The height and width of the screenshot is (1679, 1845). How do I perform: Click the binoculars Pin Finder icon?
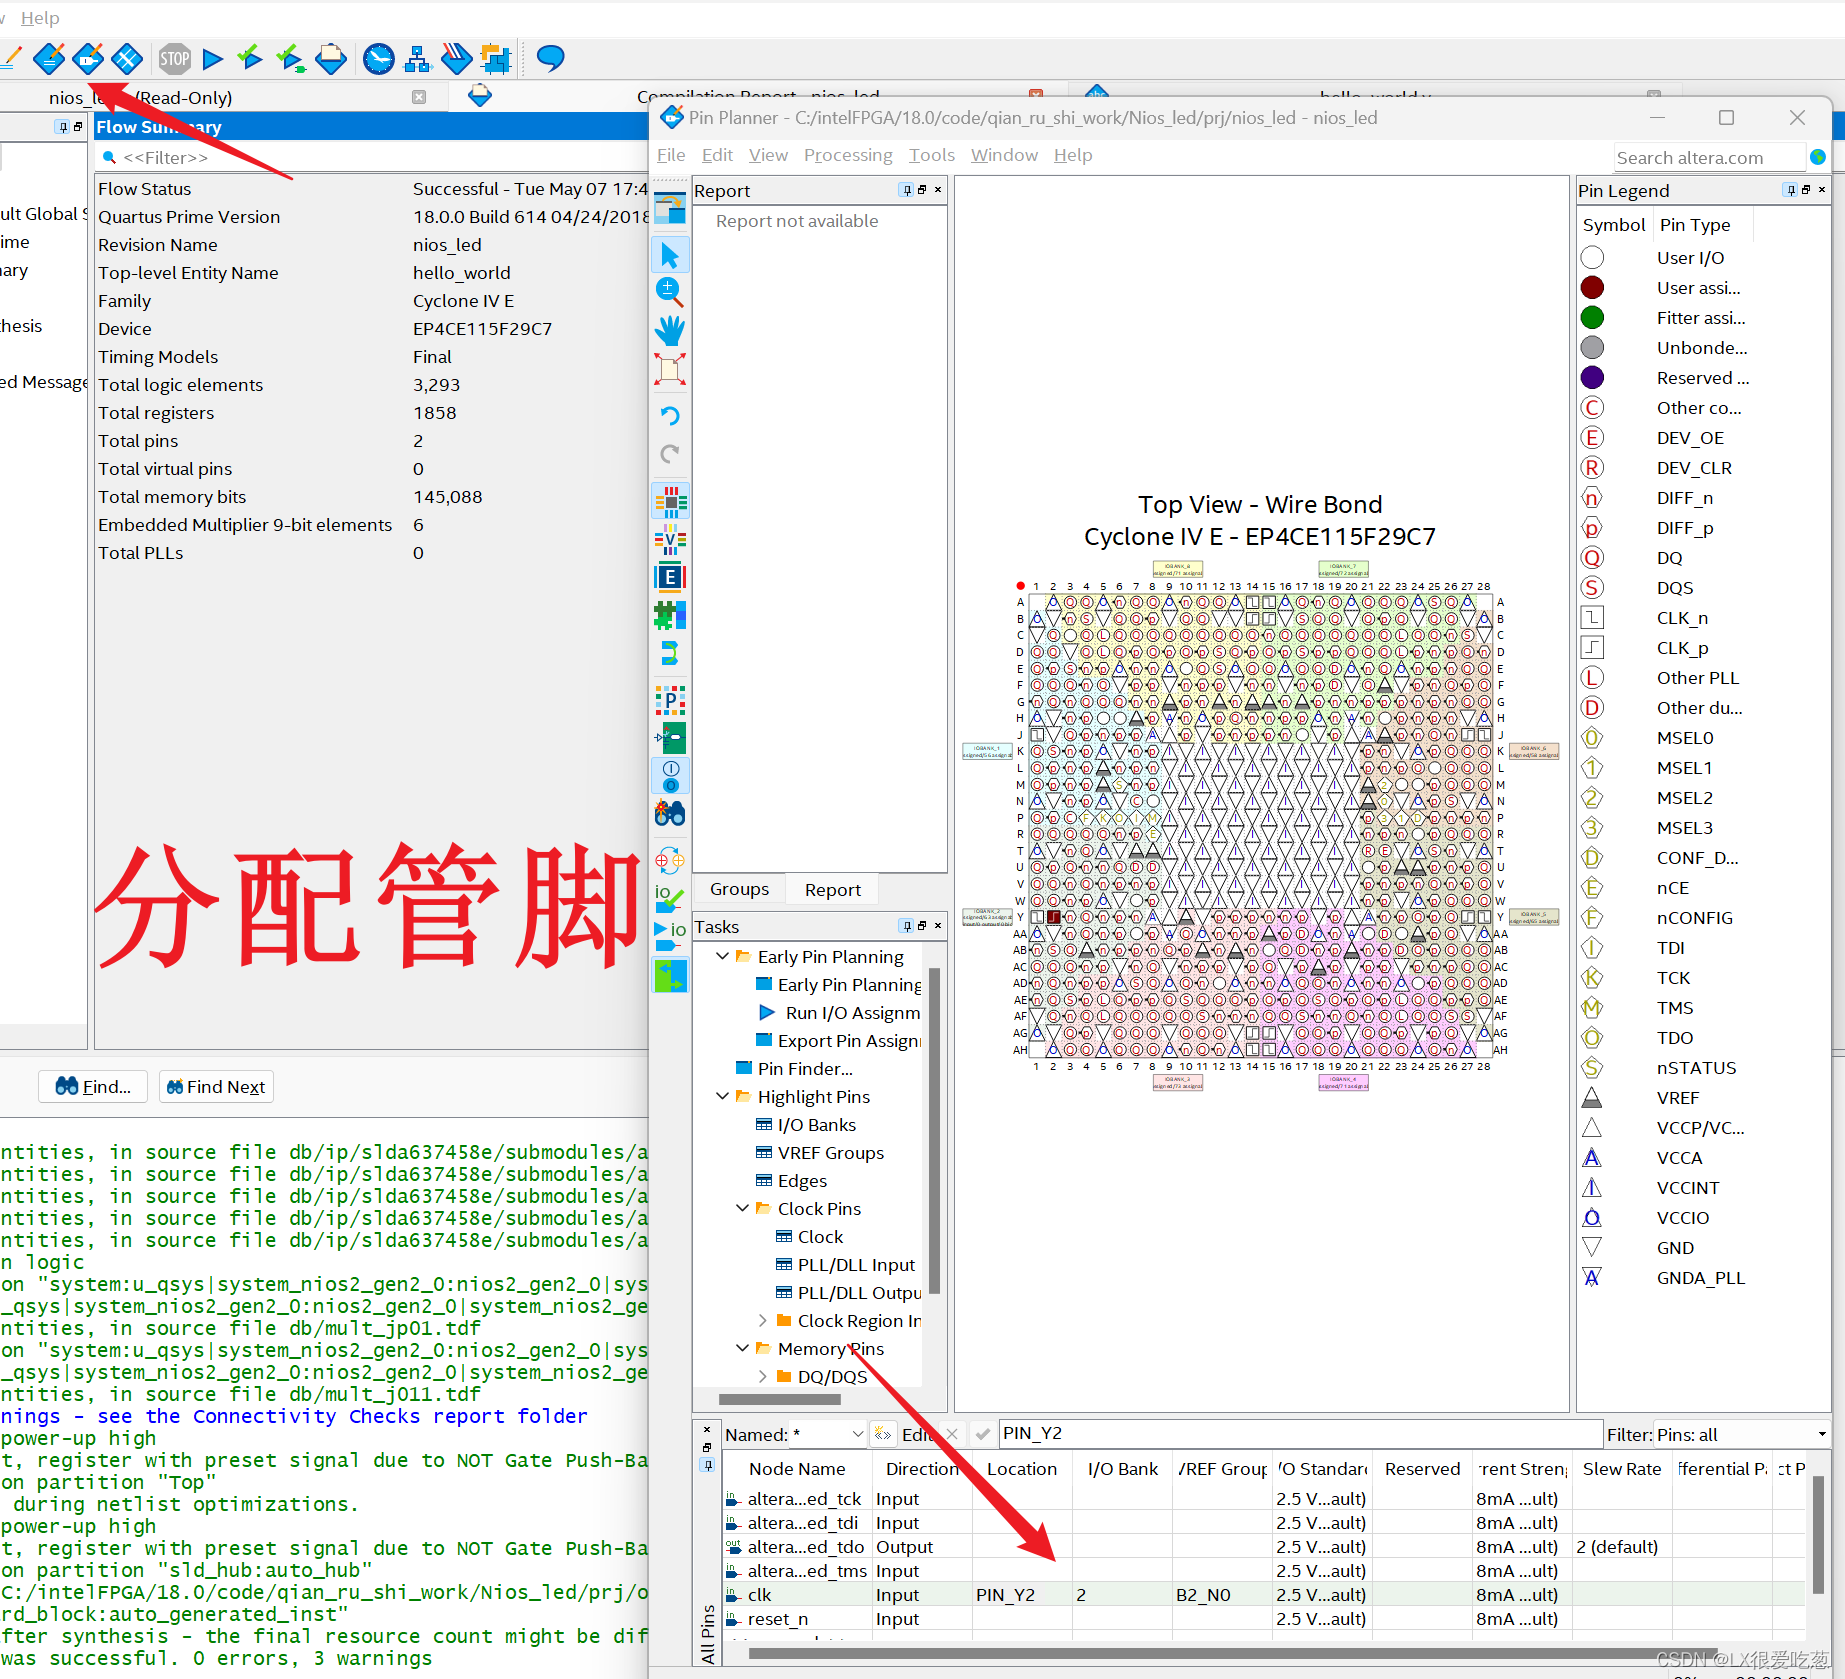[670, 814]
